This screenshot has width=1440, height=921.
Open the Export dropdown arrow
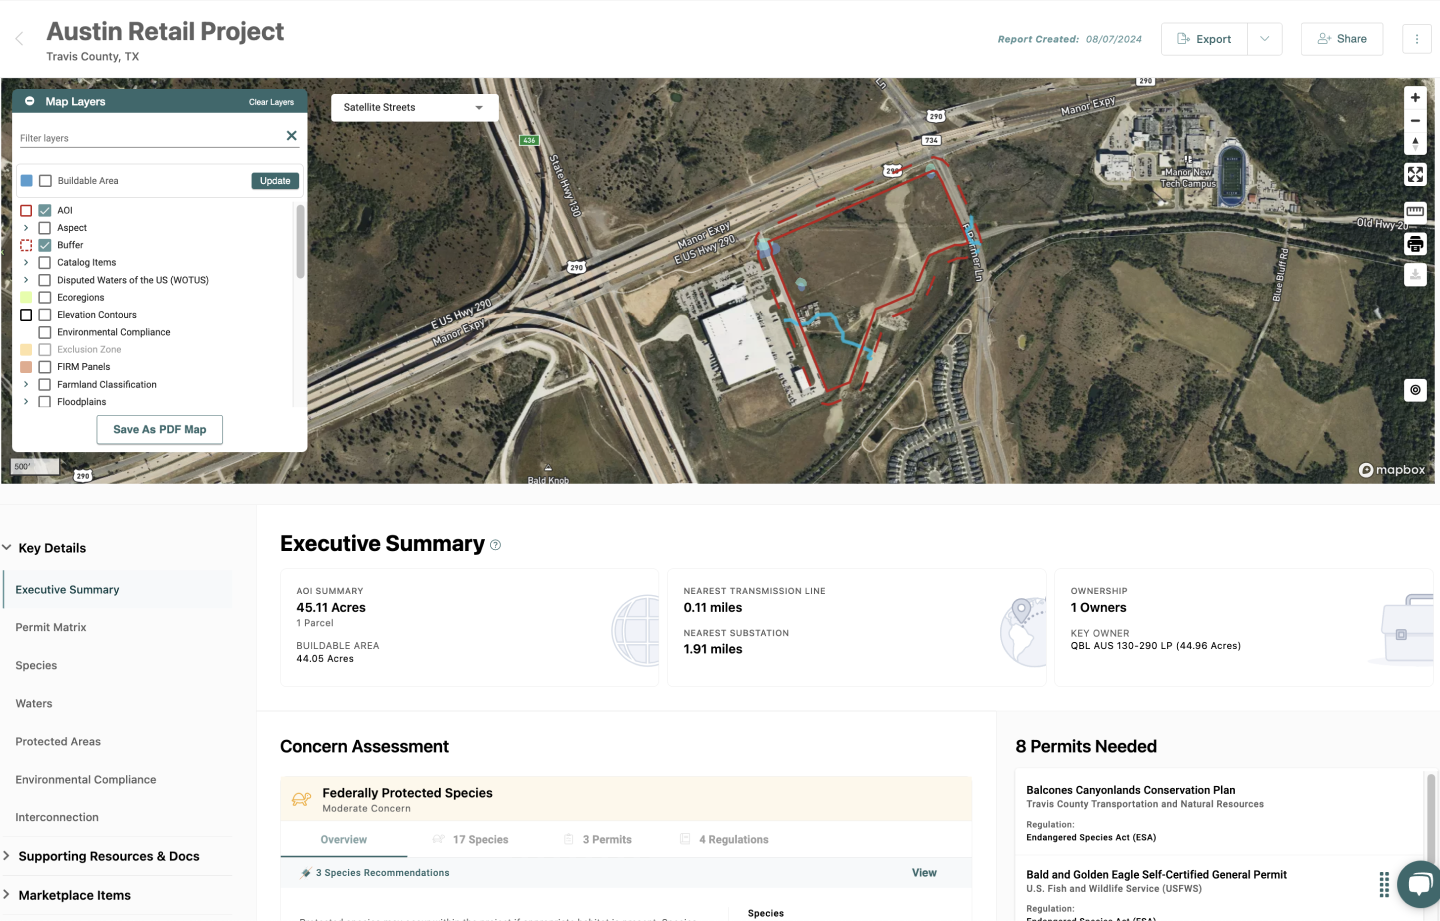(1264, 39)
